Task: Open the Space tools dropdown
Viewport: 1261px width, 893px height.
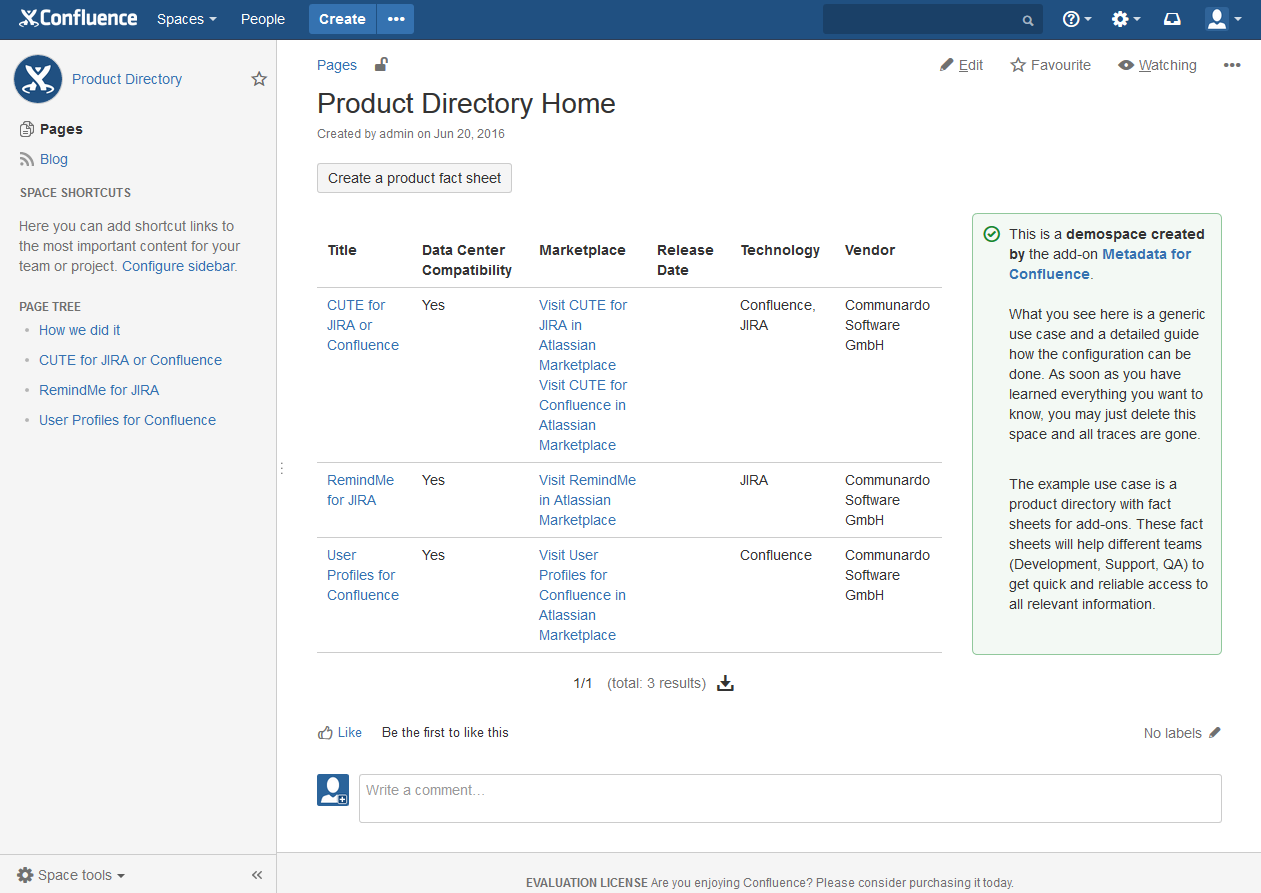Action: point(72,875)
